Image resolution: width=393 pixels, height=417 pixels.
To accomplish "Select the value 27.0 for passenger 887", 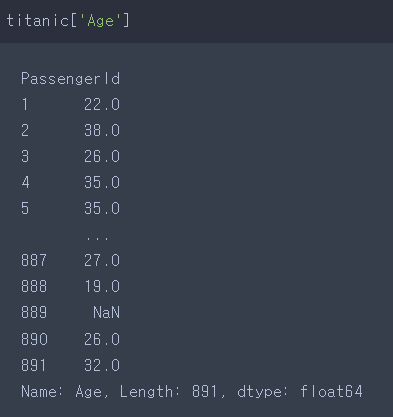I will coord(102,260).
